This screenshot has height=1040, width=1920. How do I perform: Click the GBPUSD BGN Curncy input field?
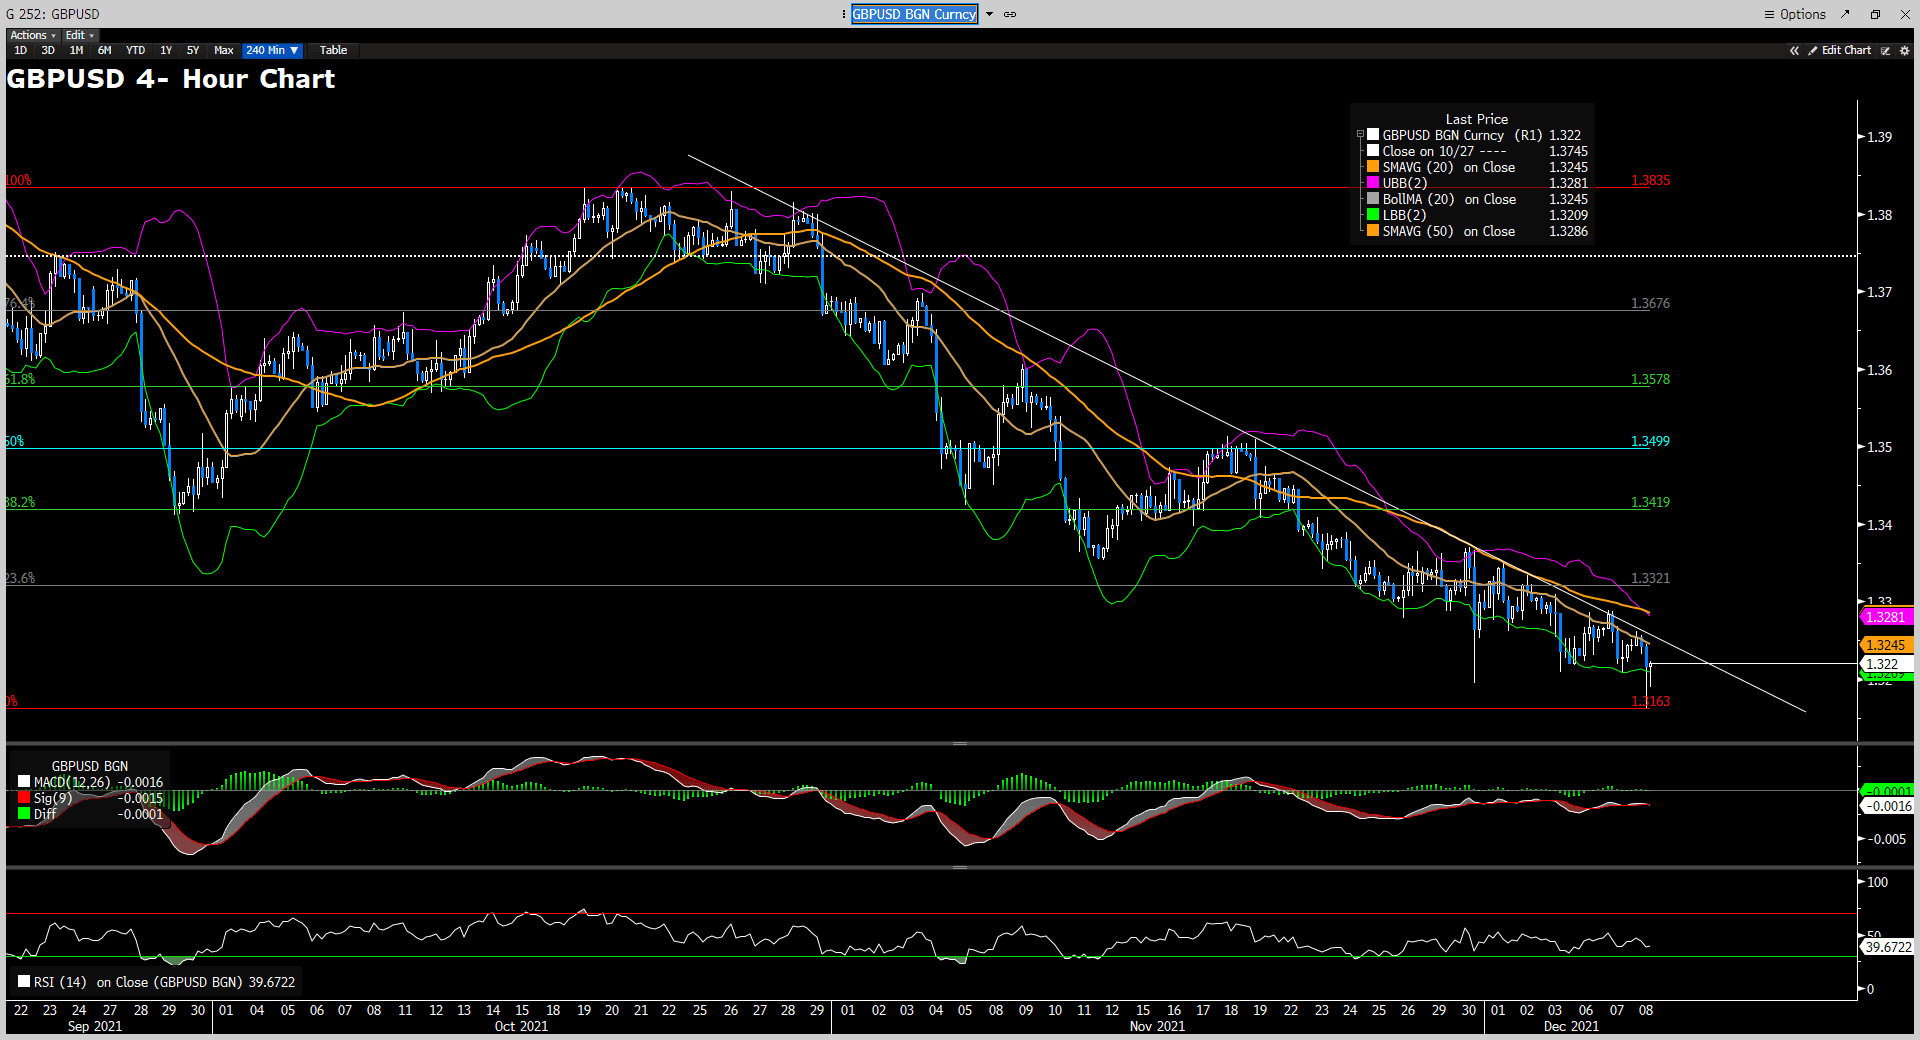click(x=914, y=14)
